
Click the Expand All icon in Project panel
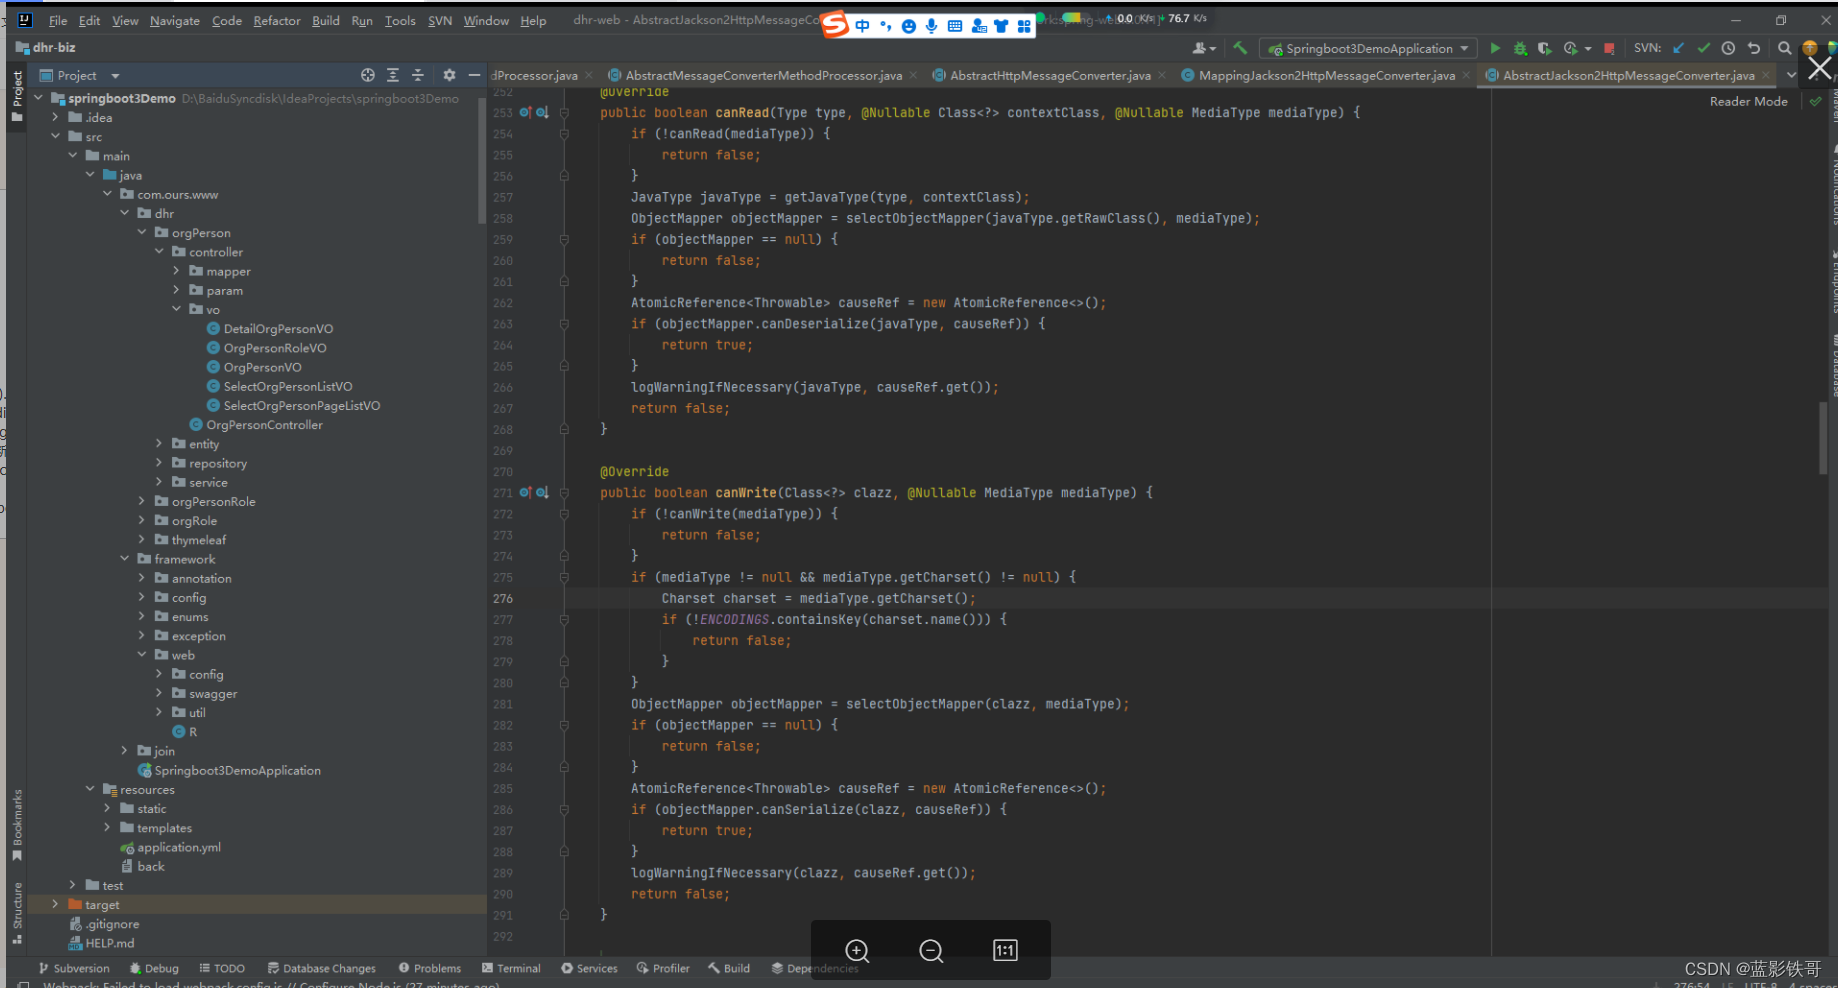[x=393, y=75]
